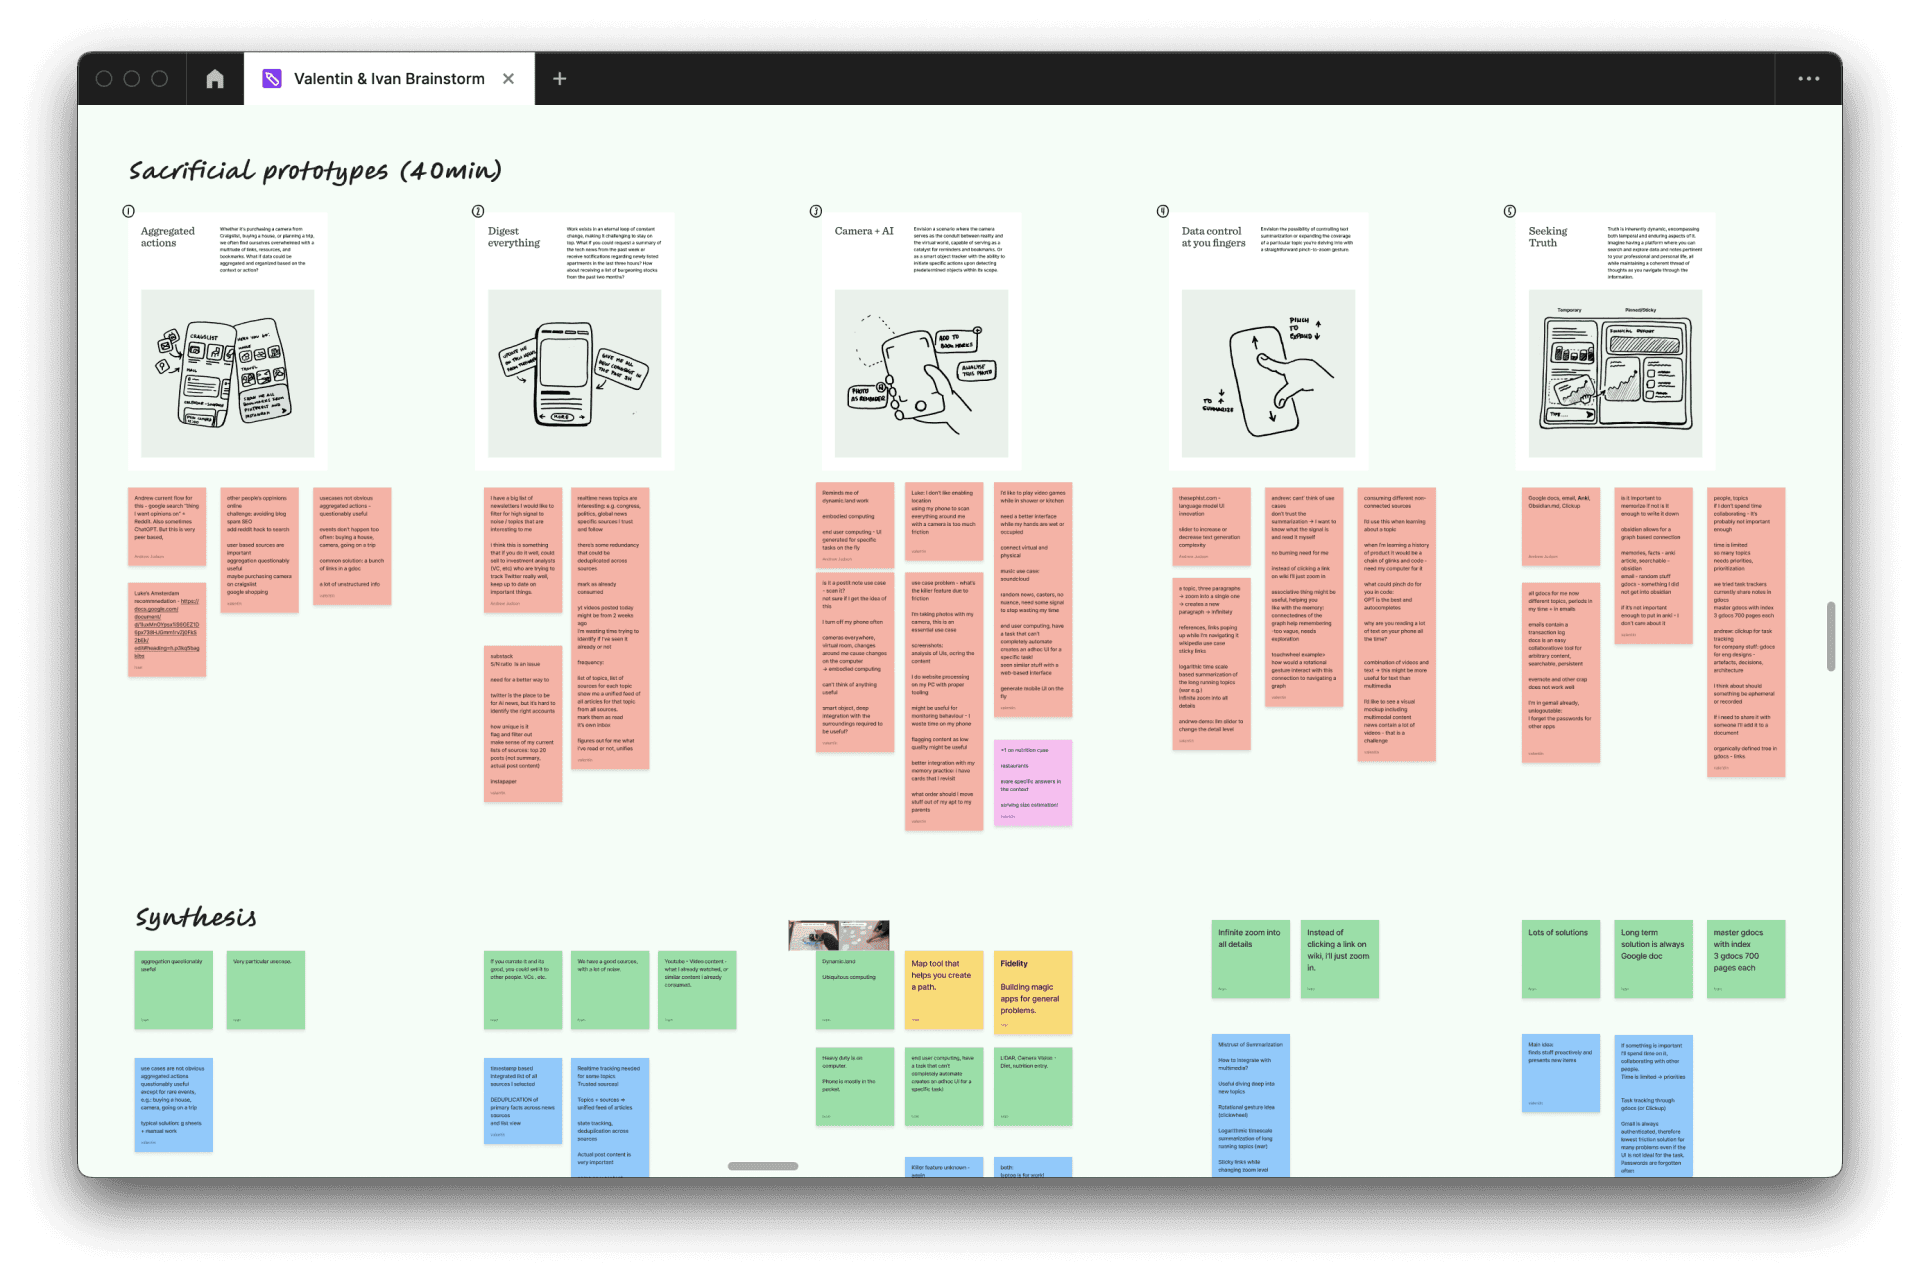The height and width of the screenshot is (1280, 1920).
Task: Close the Valentin & Ivan Brainstorm tab
Action: [x=509, y=79]
